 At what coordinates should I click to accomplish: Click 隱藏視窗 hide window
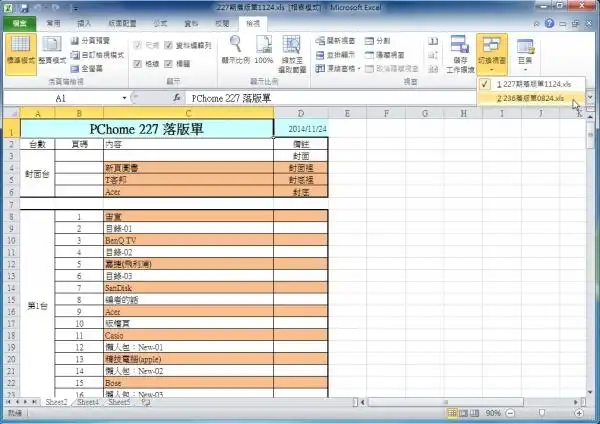(384, 55)
